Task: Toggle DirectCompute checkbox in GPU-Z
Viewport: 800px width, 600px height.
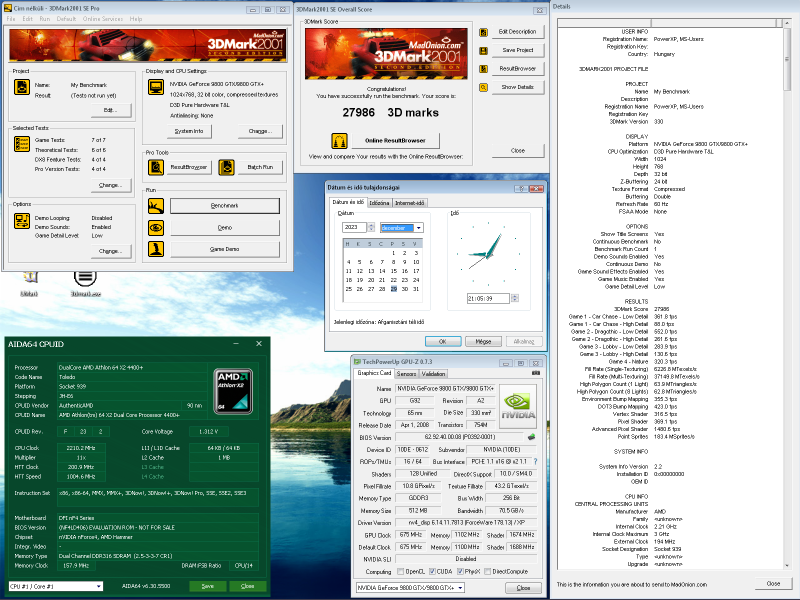Action: 487,571
